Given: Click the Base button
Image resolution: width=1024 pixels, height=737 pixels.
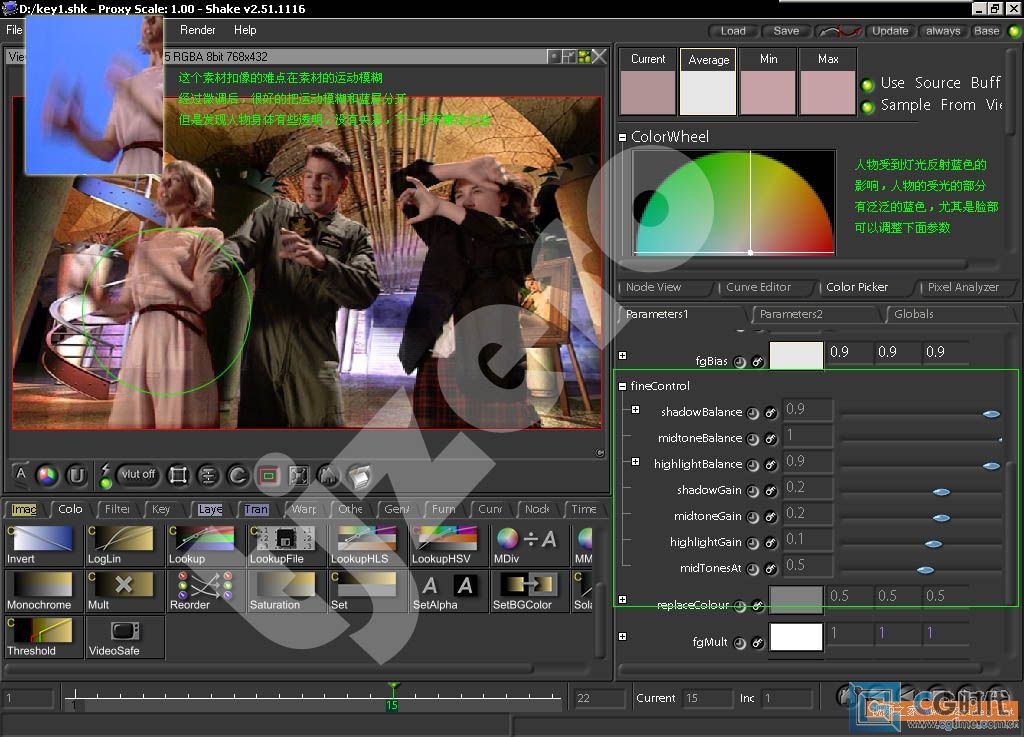Looking at the screenshot, I should (x=986, y=31).
